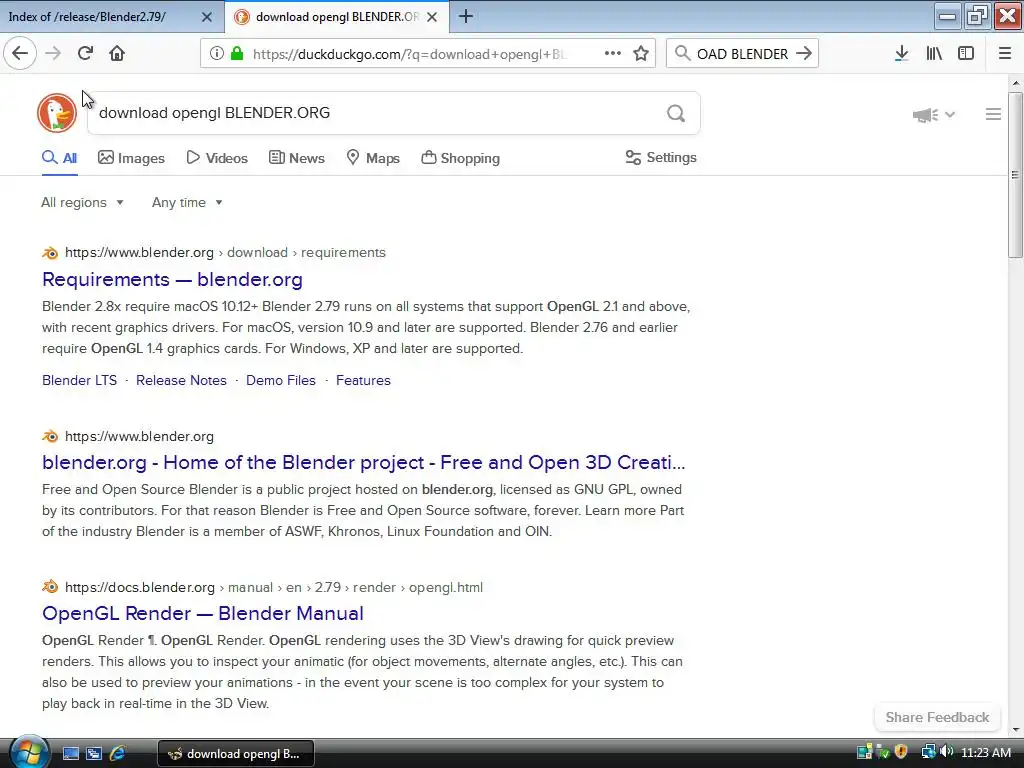The width and height of the screenshot is (1024, 768).
Task: Open a new browser tab
Action: tap(466, 16)
